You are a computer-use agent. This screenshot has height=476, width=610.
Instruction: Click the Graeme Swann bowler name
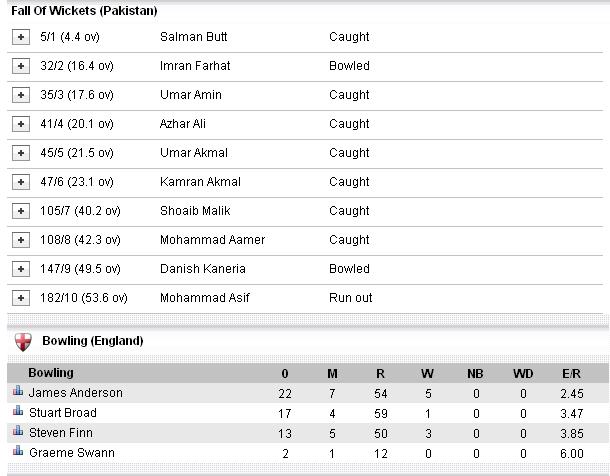pyautogui.click(x=72, y=453)
